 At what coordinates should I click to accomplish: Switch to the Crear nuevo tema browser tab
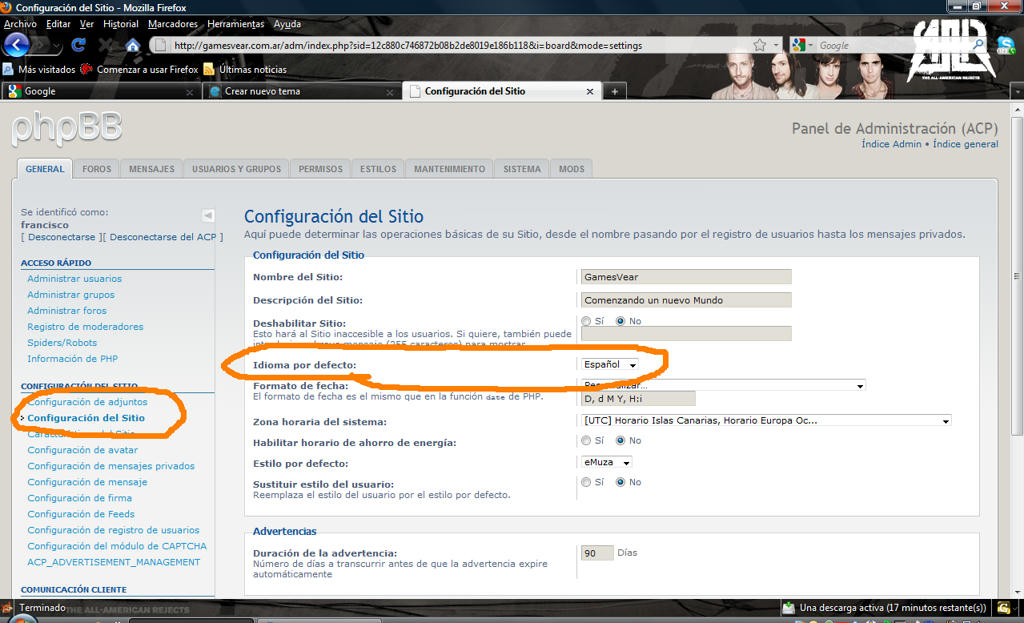tap(300, 91)
